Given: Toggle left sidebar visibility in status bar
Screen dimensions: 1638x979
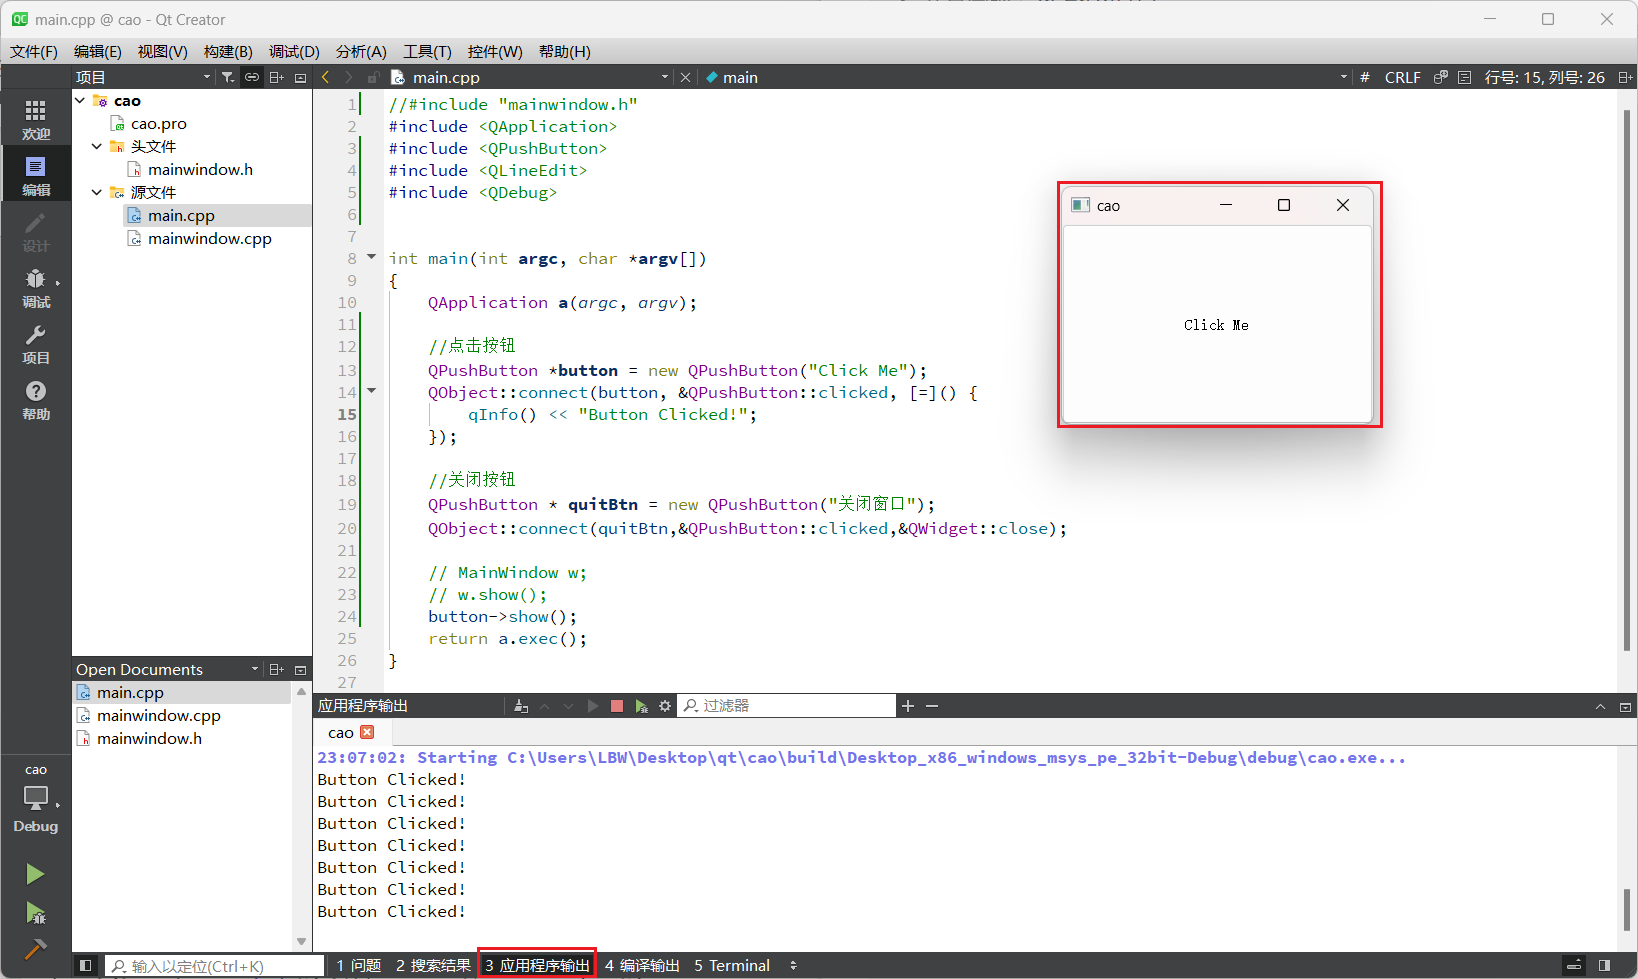Looking at the screenshot, I should click(85, 965).
